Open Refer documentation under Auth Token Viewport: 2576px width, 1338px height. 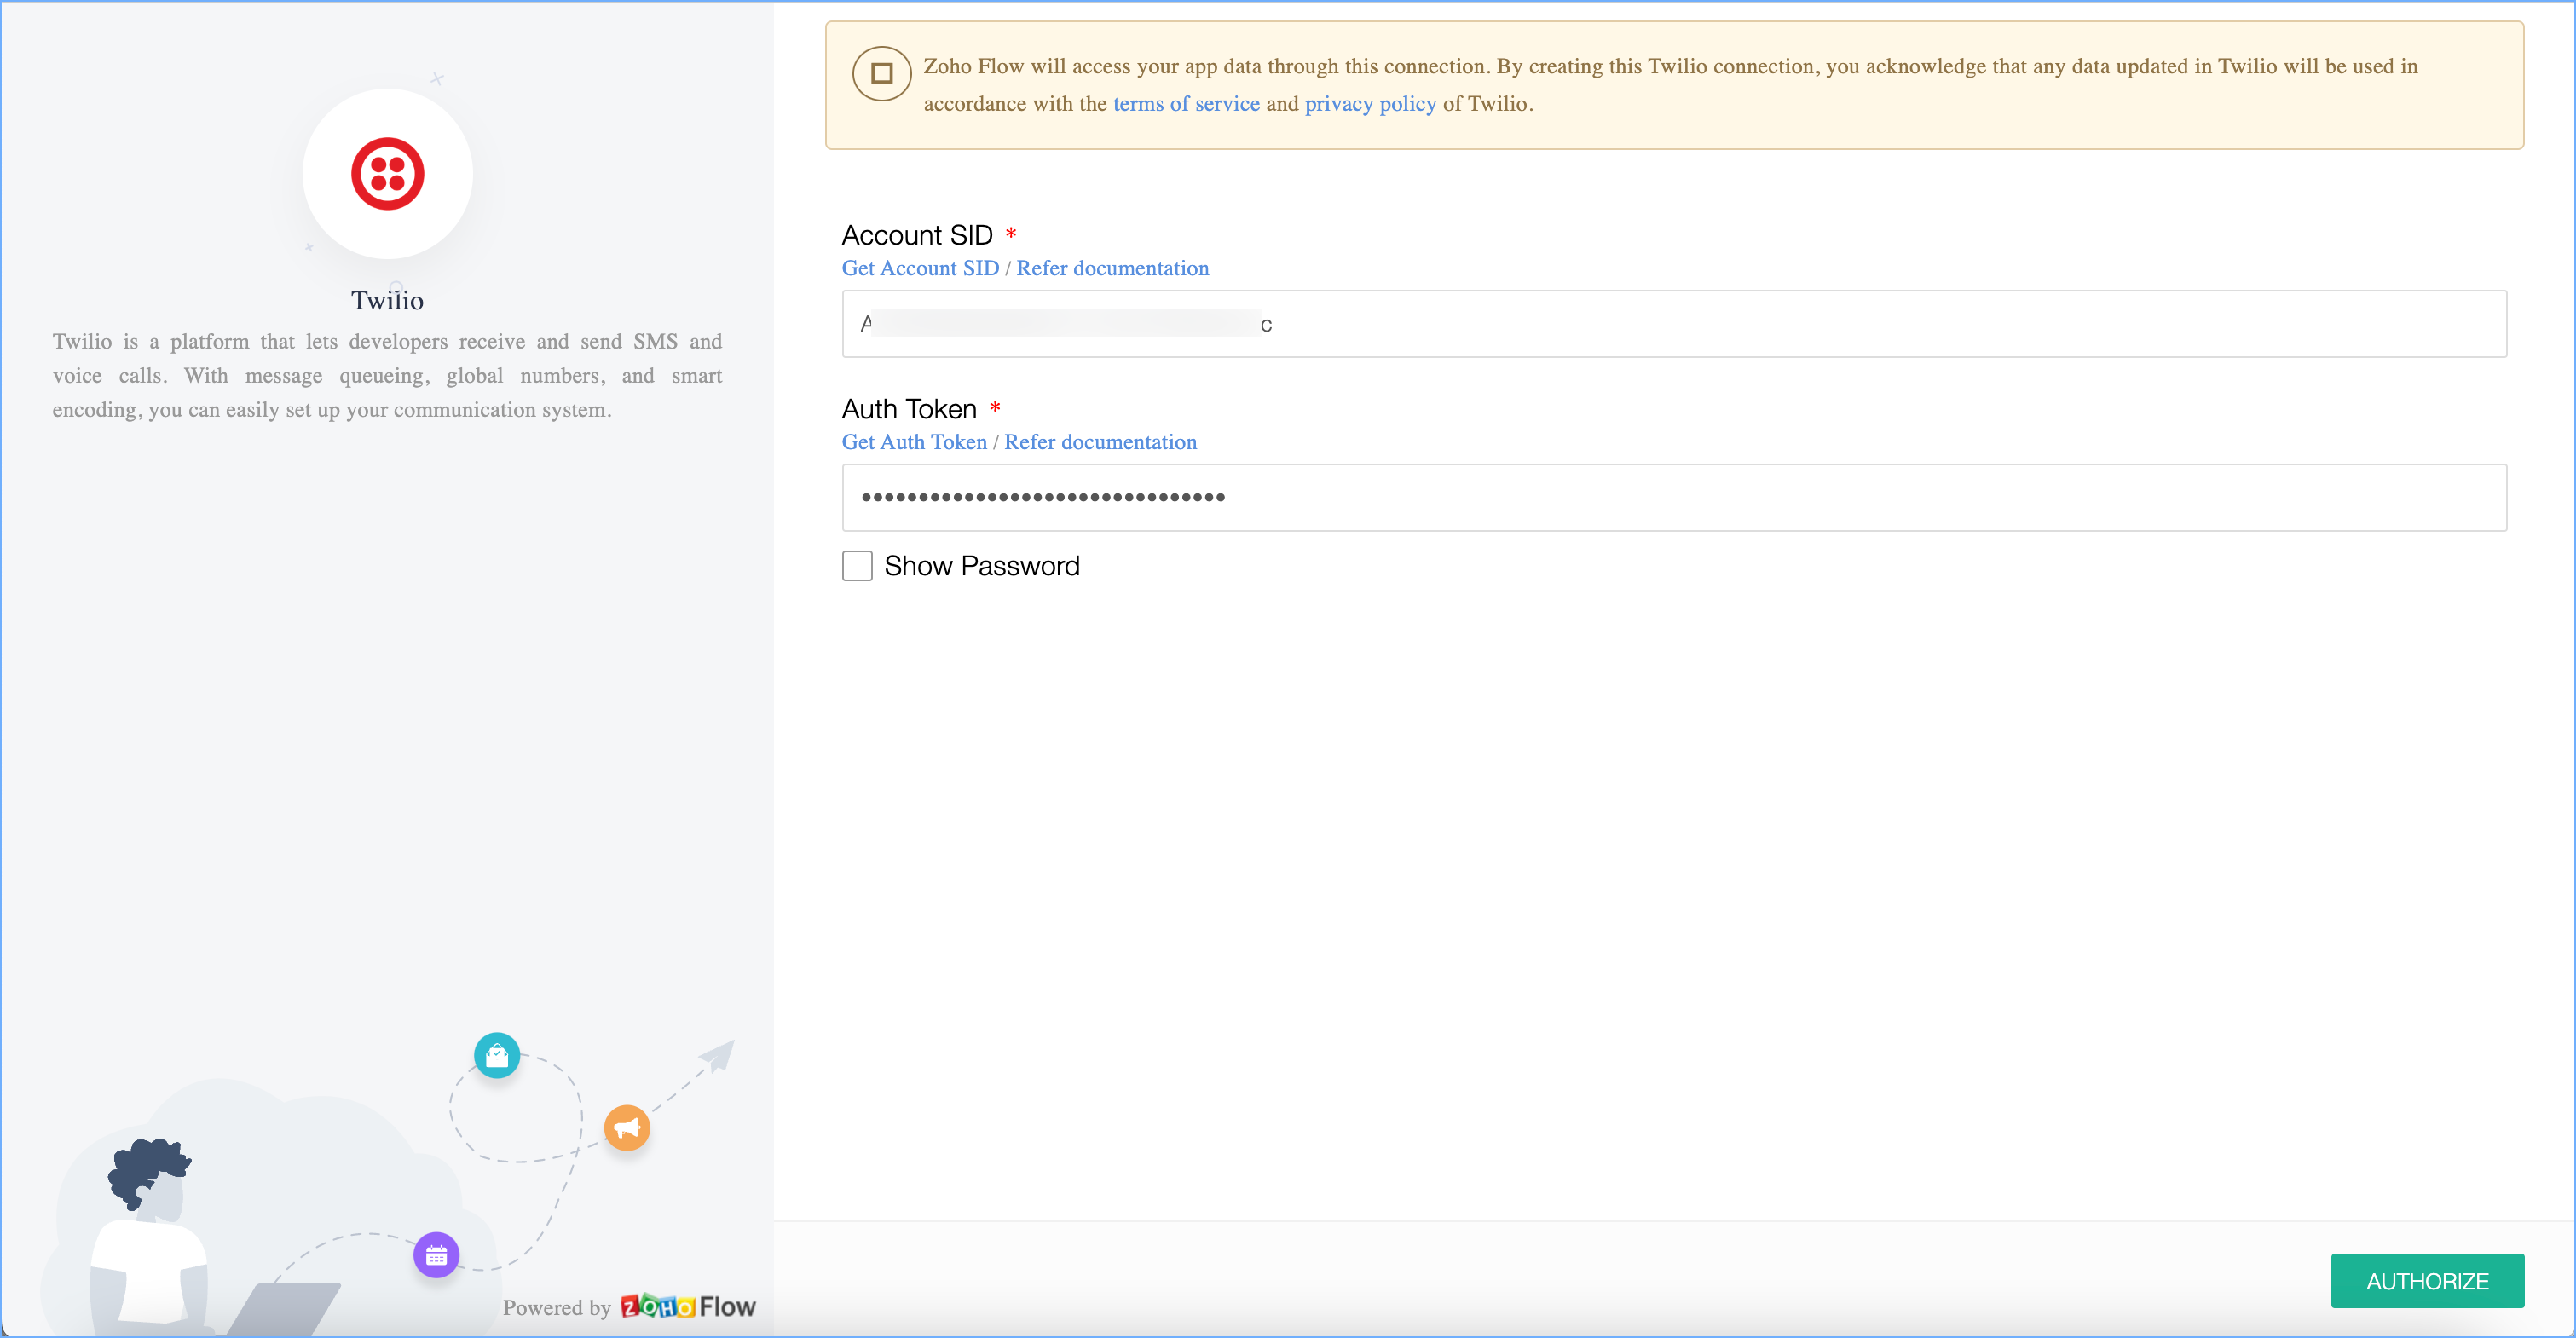click(x=1100, y=442)
